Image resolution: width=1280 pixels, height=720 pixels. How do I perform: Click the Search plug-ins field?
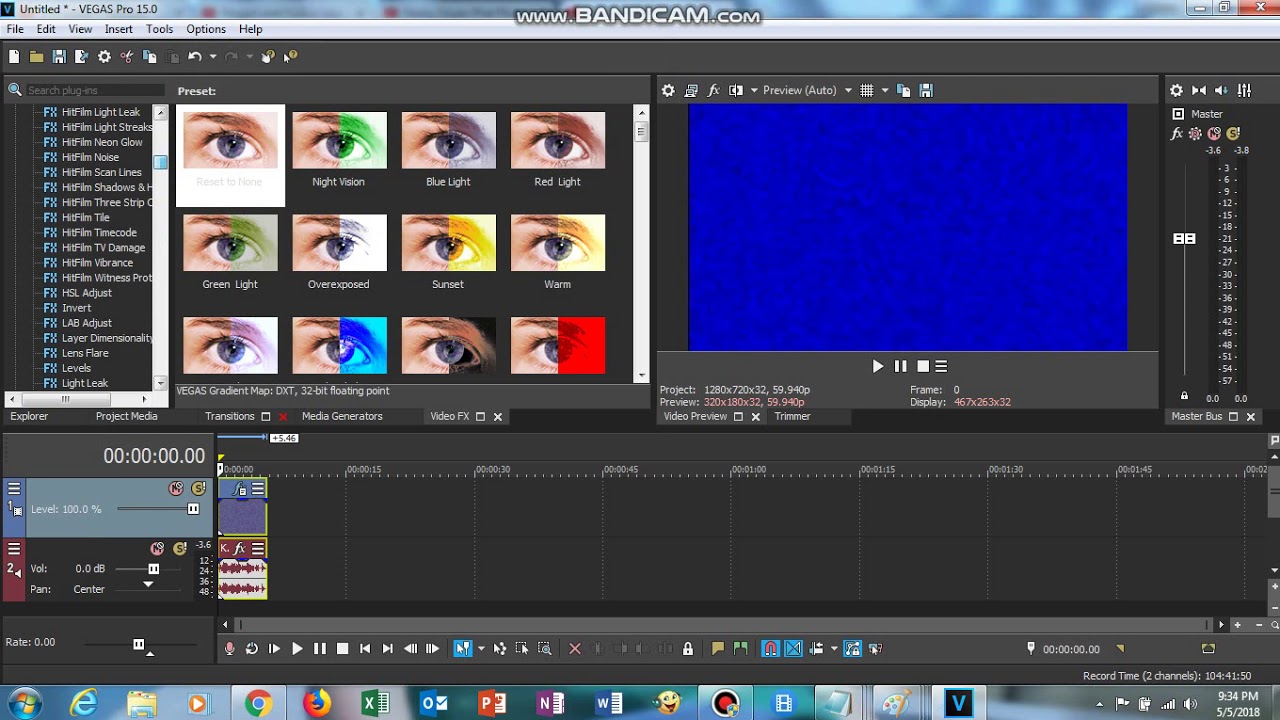[95, 90]
